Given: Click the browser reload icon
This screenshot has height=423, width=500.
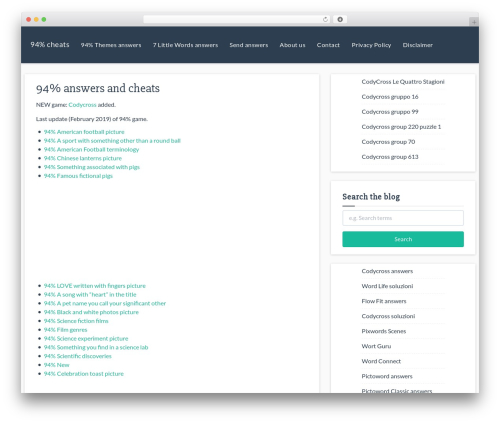Looking at the screenshot, I should (x=325, y=19).
